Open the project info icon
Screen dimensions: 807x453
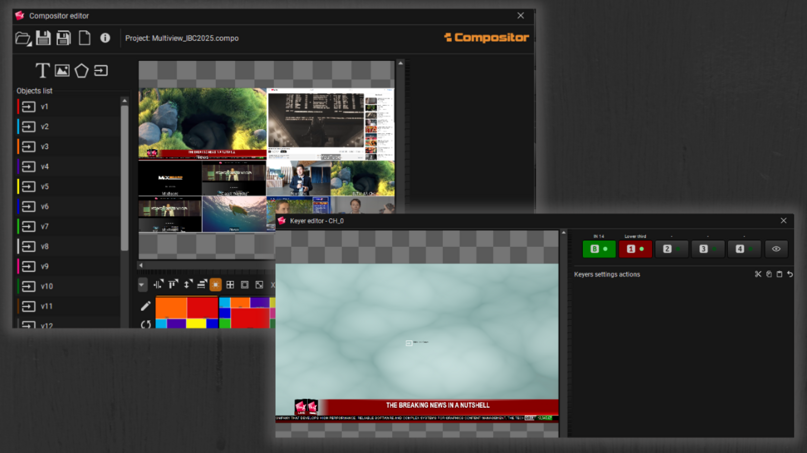coord(105,38)
